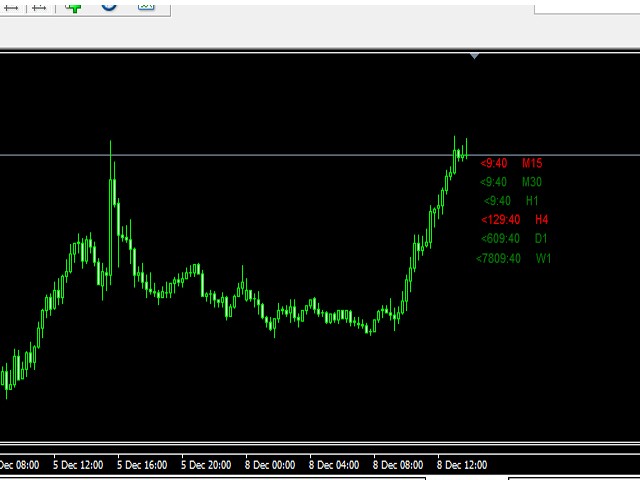Click the gray chart shift triangle marker

tap(474, 56)
